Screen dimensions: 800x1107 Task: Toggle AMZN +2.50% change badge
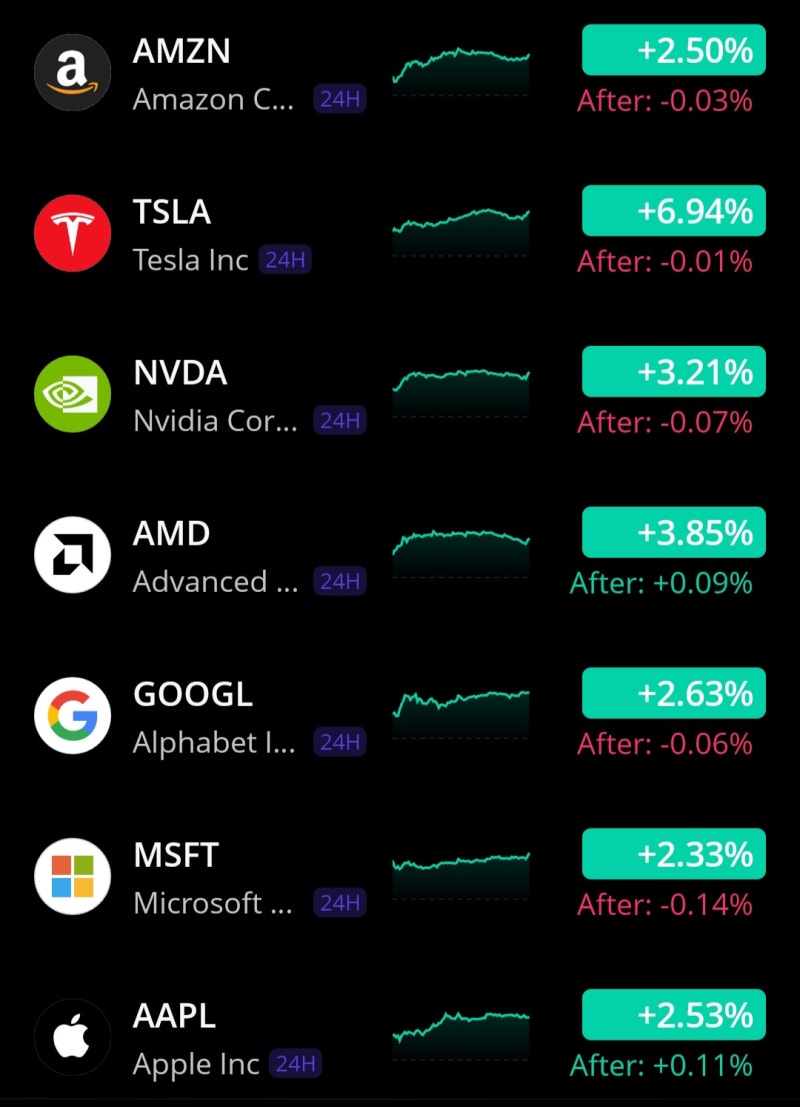pyautogui.click(x=673, y=51)
